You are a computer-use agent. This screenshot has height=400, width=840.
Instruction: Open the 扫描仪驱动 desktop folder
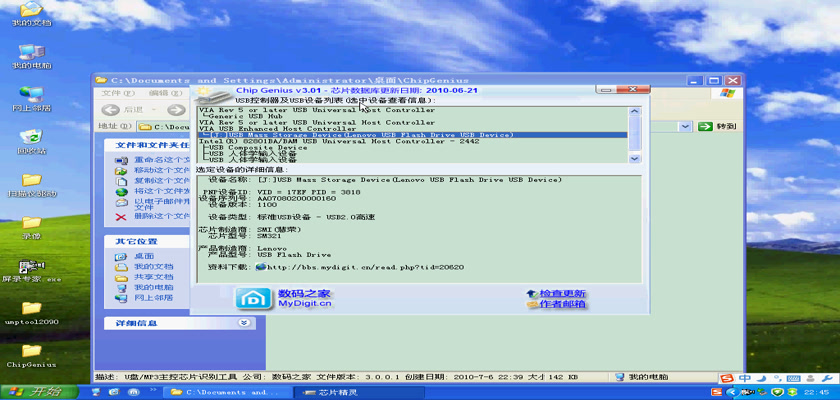coord(31,185)
